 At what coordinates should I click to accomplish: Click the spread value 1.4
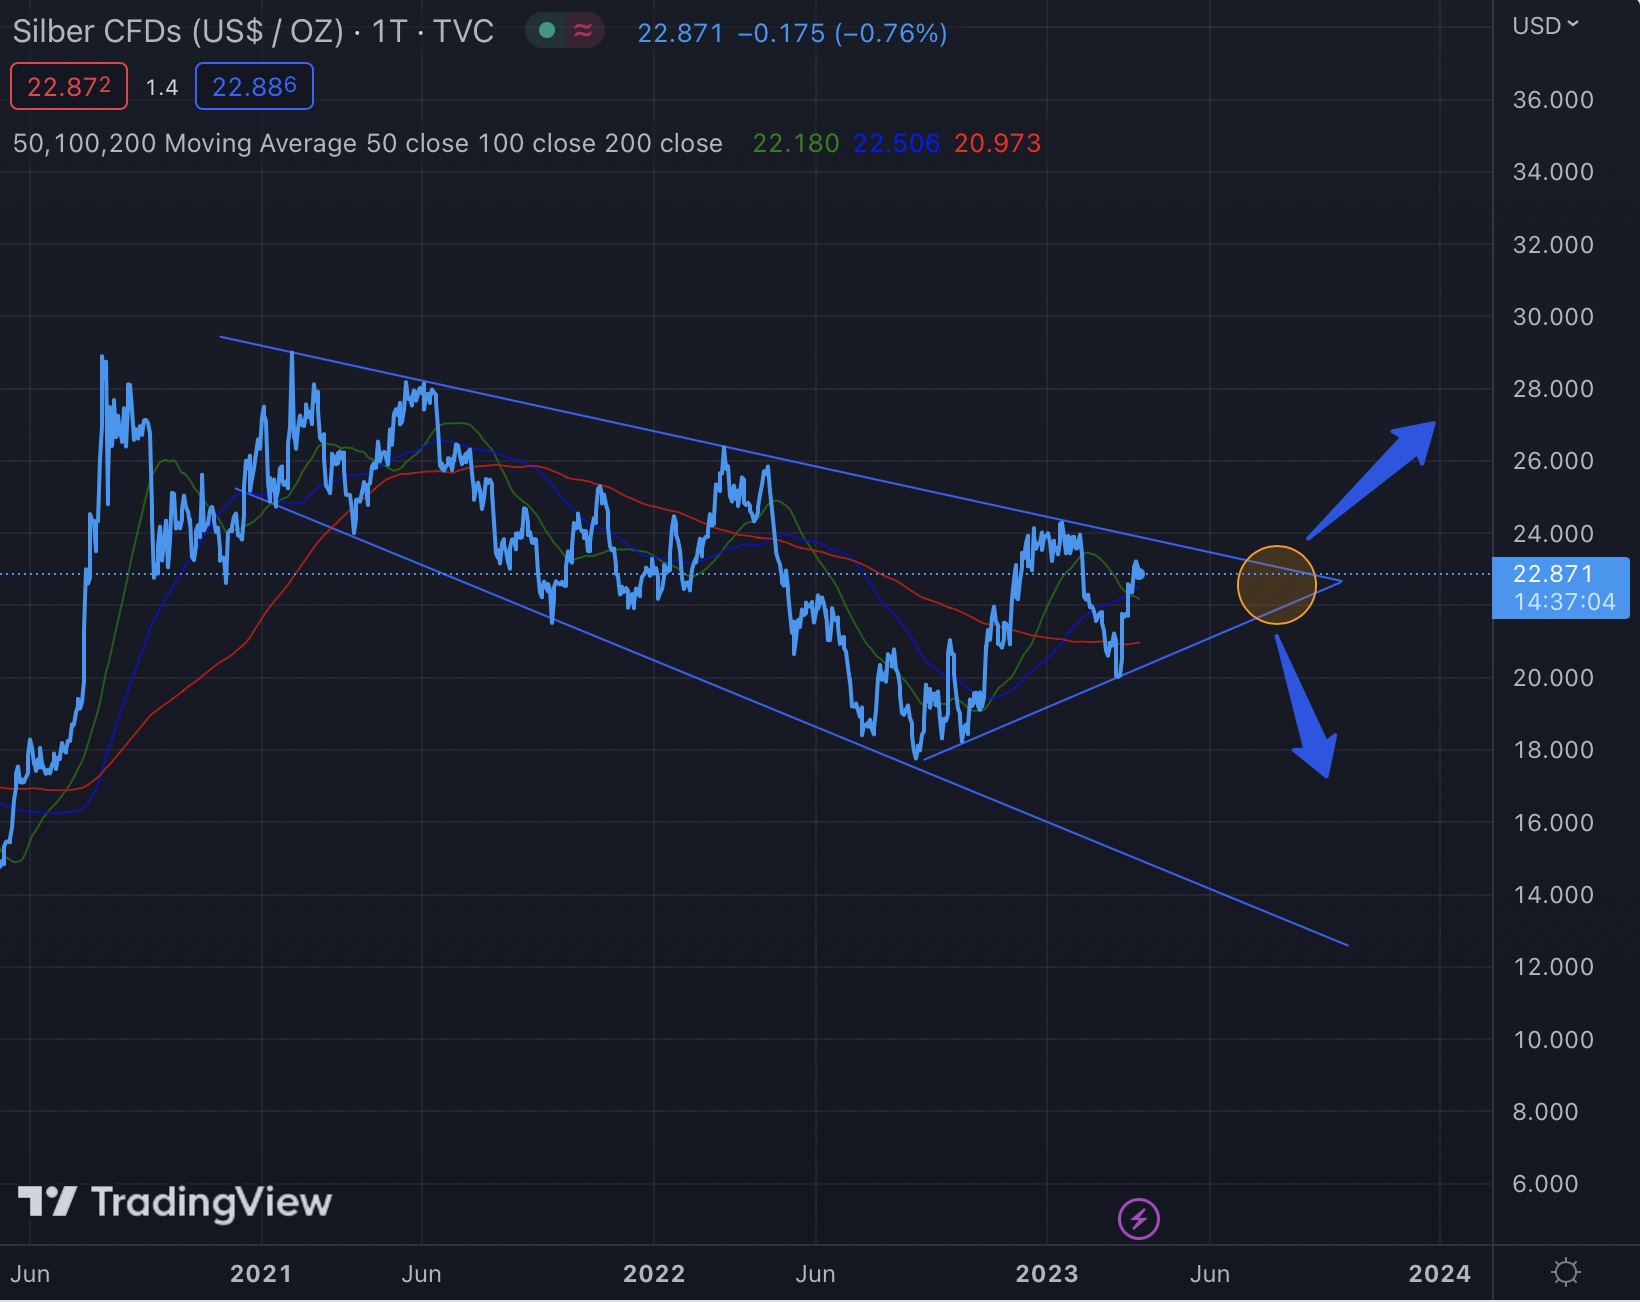point(162,88)
